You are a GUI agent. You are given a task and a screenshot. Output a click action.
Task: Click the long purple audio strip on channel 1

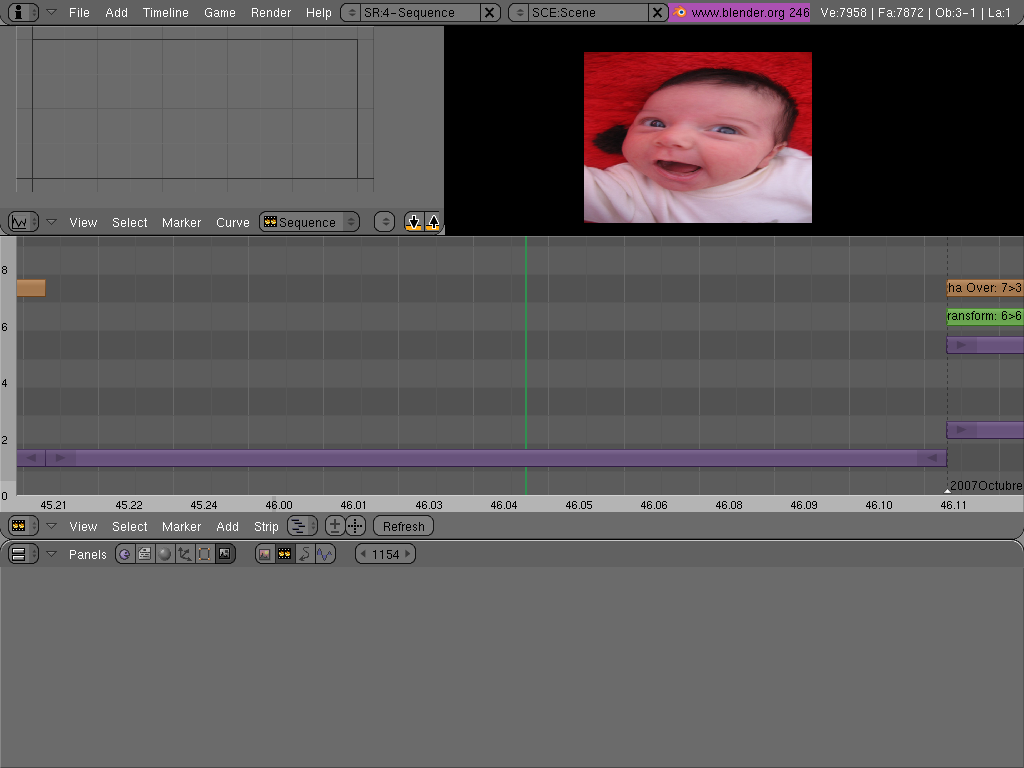click(480, 458)
